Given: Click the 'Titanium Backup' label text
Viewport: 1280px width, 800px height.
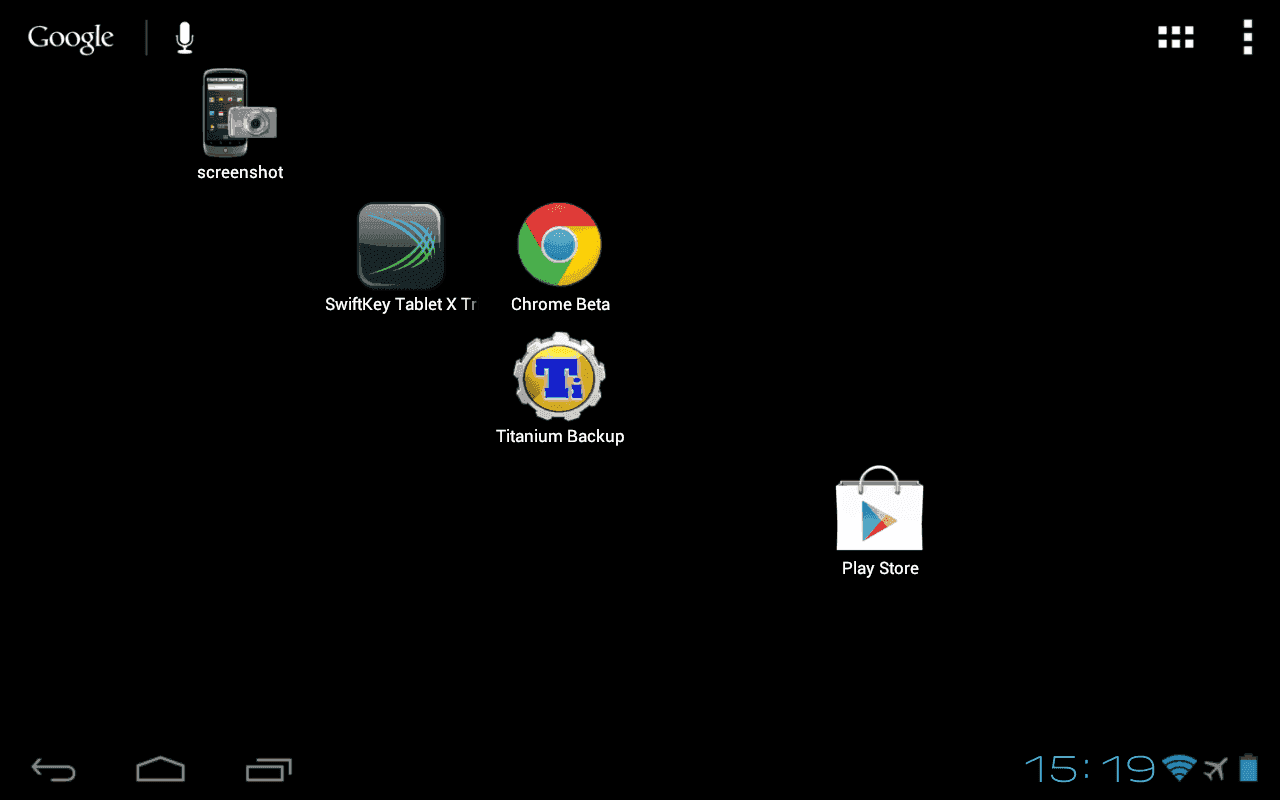Looking at the screenshot, I should tap(560, 436).
